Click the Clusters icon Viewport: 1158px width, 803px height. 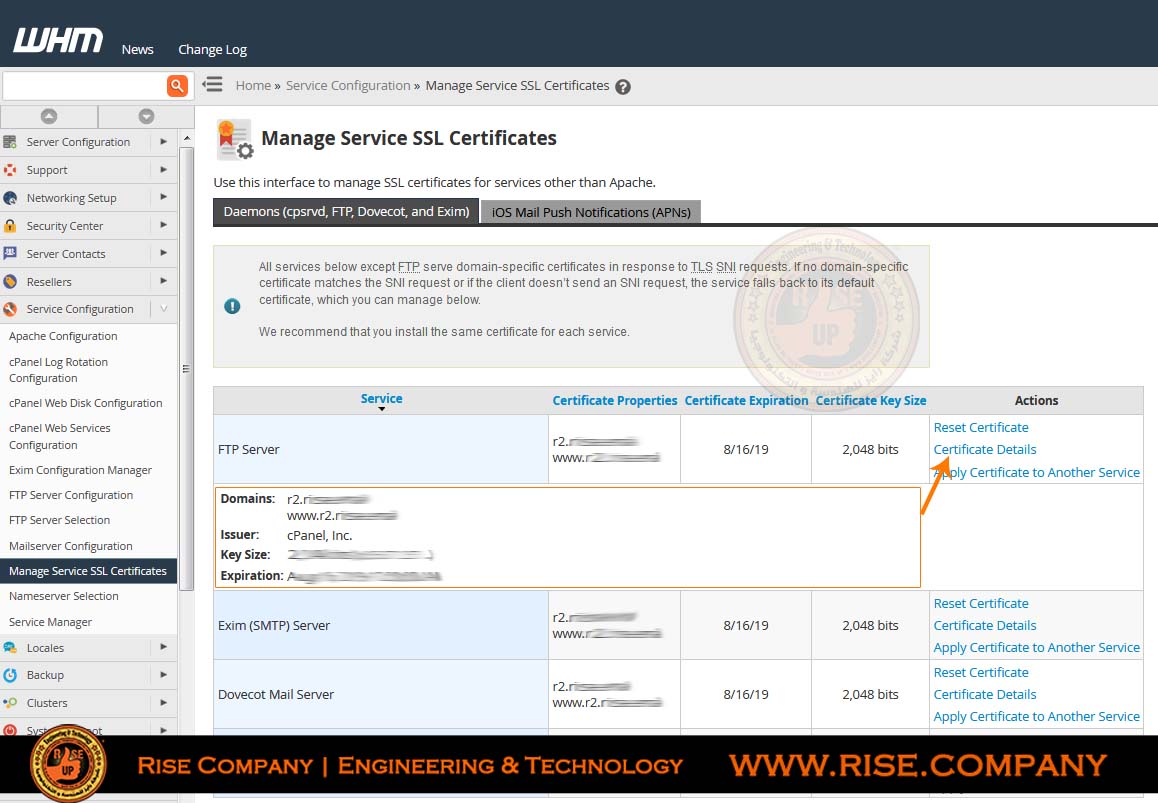10,703
